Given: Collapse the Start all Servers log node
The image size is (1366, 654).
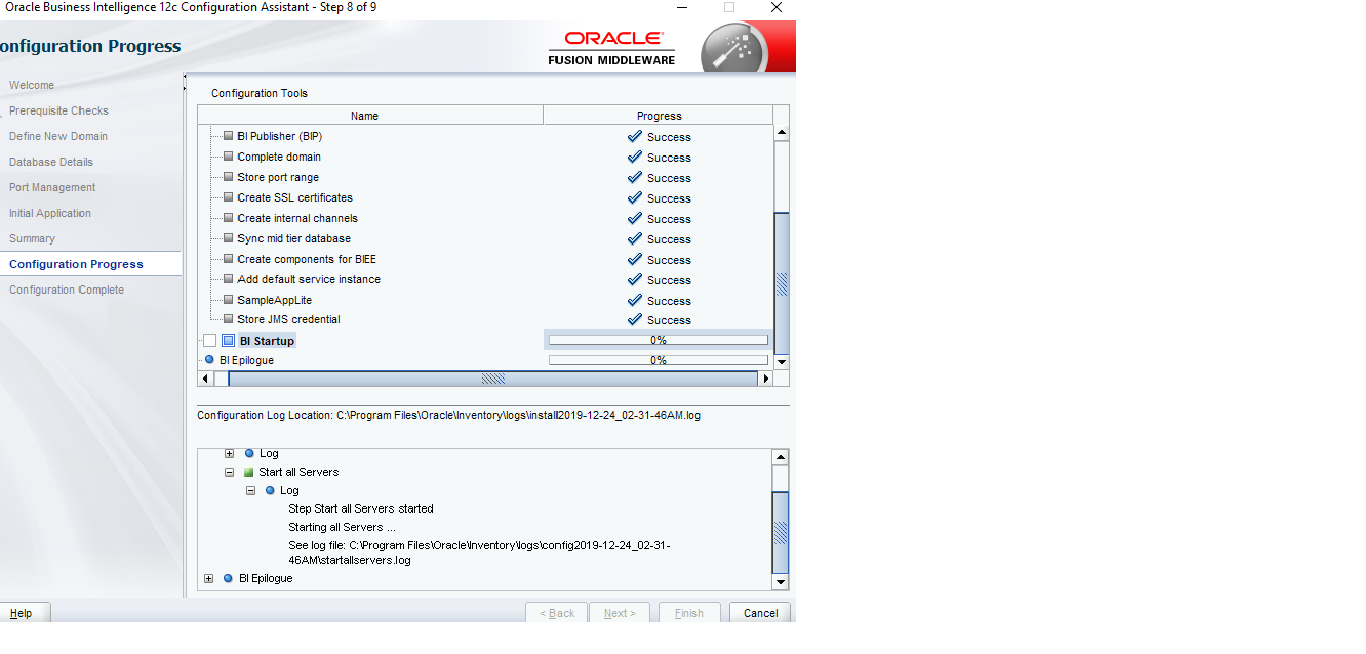Looking at the screenshot, I should click(x=230, y=472).
